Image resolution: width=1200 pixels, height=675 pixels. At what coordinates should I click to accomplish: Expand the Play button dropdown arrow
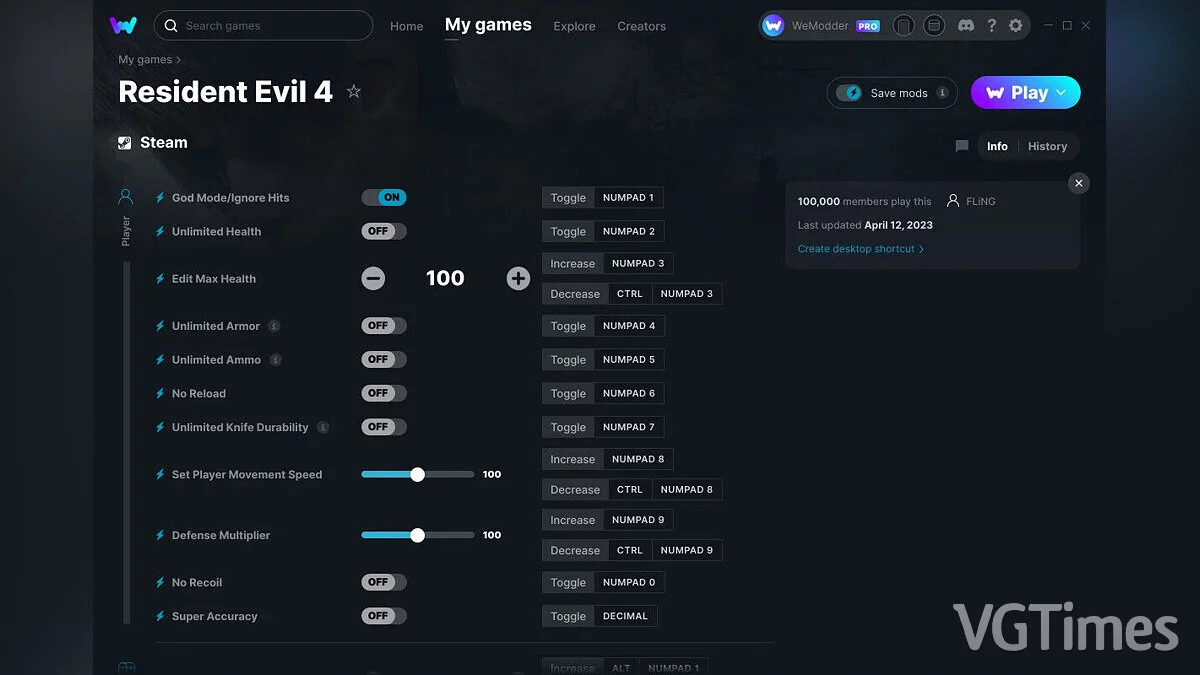point(1061,93)
